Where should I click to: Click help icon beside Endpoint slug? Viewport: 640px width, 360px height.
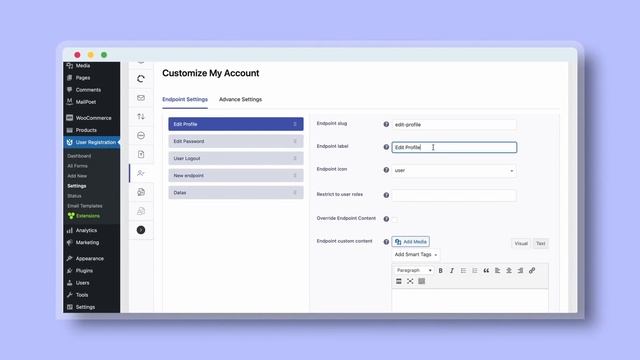(386, 124)
